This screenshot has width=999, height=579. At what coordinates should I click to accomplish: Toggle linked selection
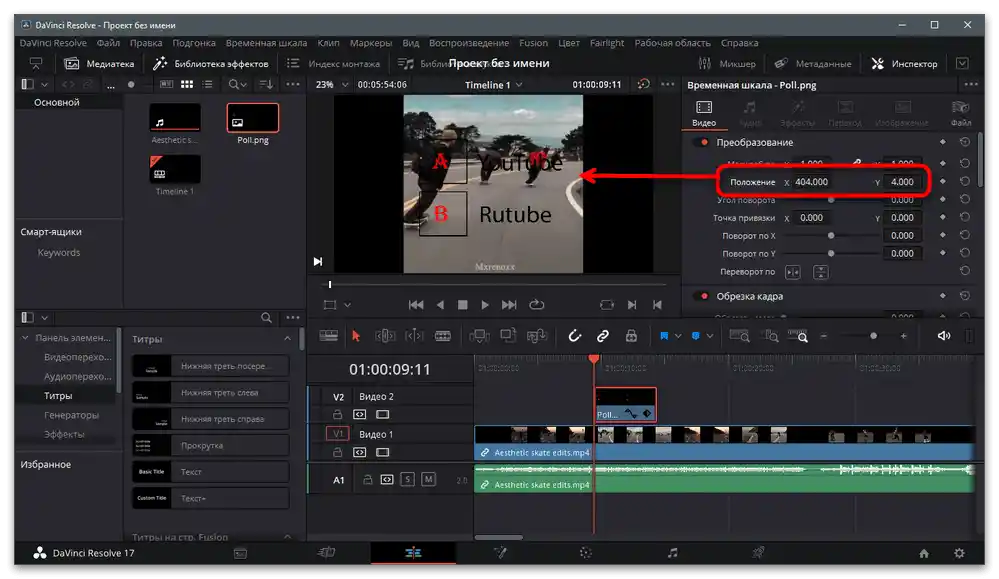point(603,336)
